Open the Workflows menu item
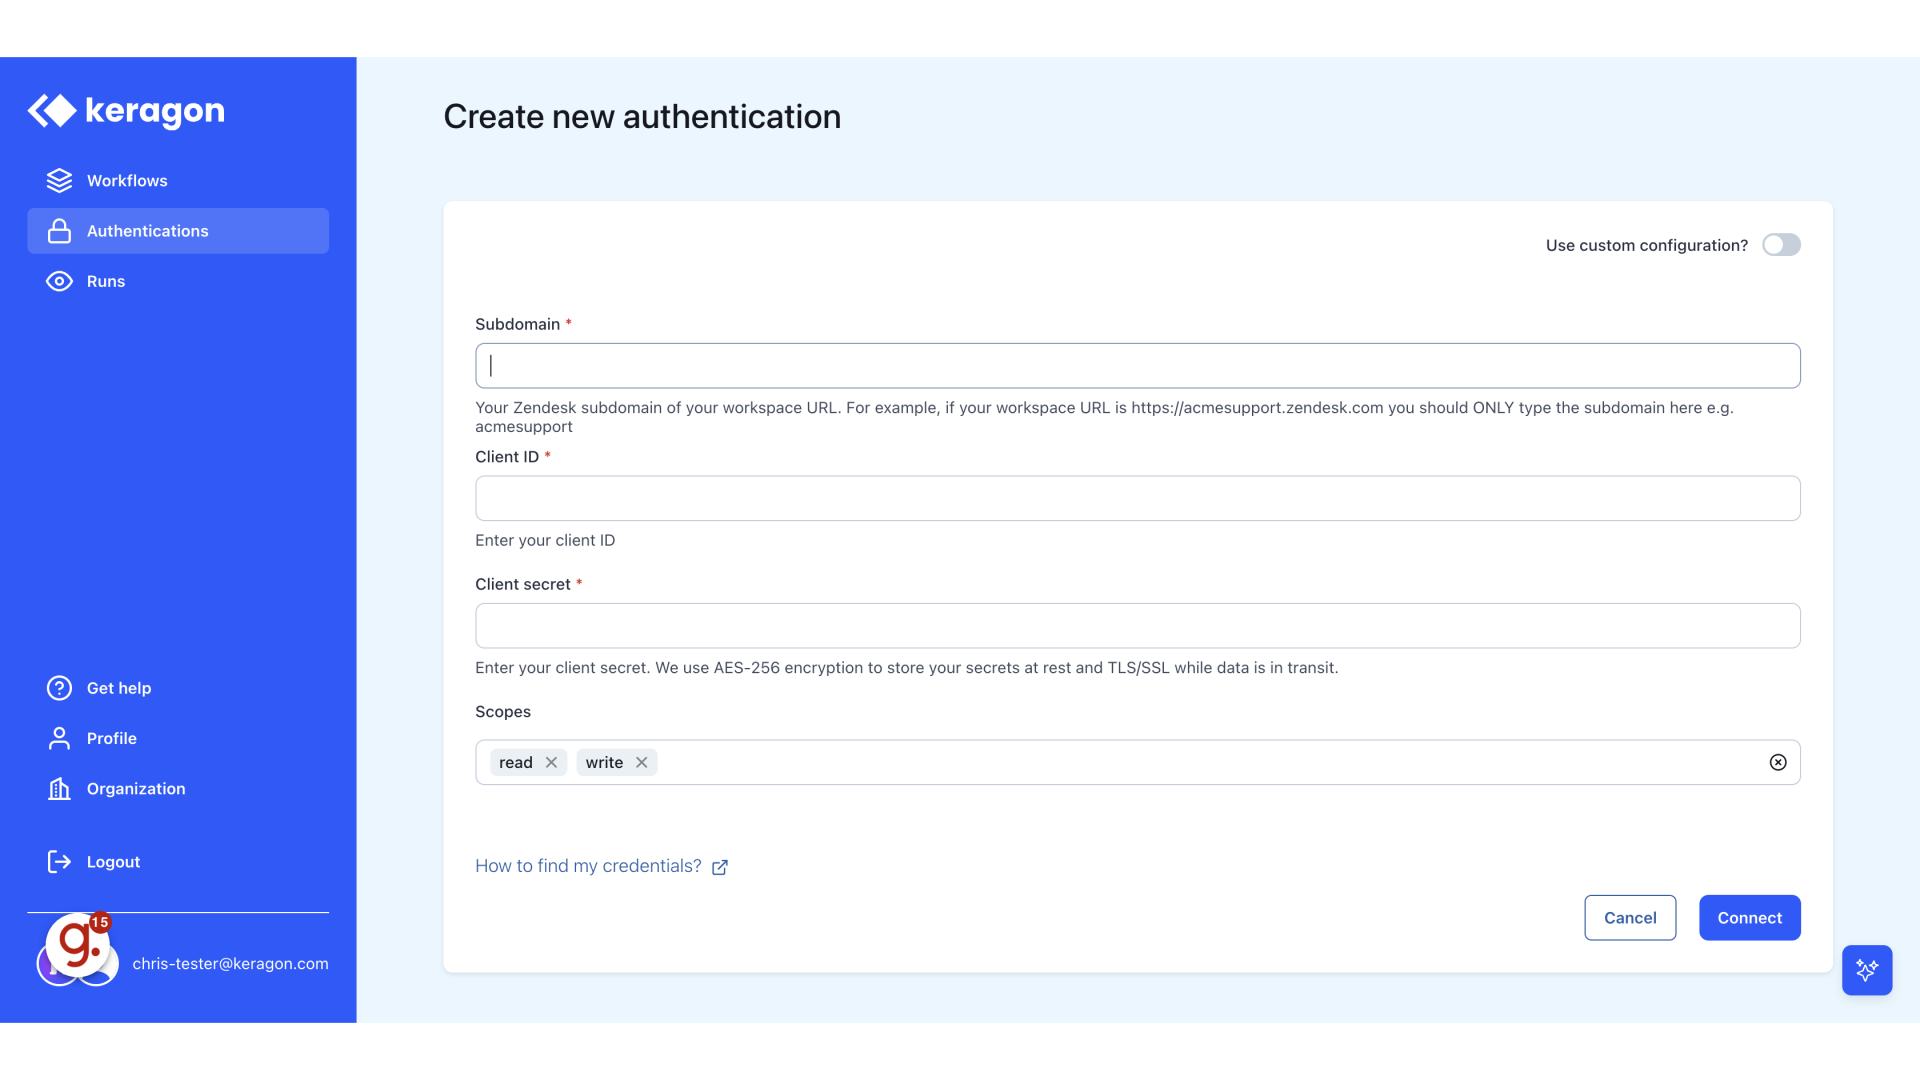This screenshot has height=1080, width=1920. pyautogui.click(x=178, y=180)
